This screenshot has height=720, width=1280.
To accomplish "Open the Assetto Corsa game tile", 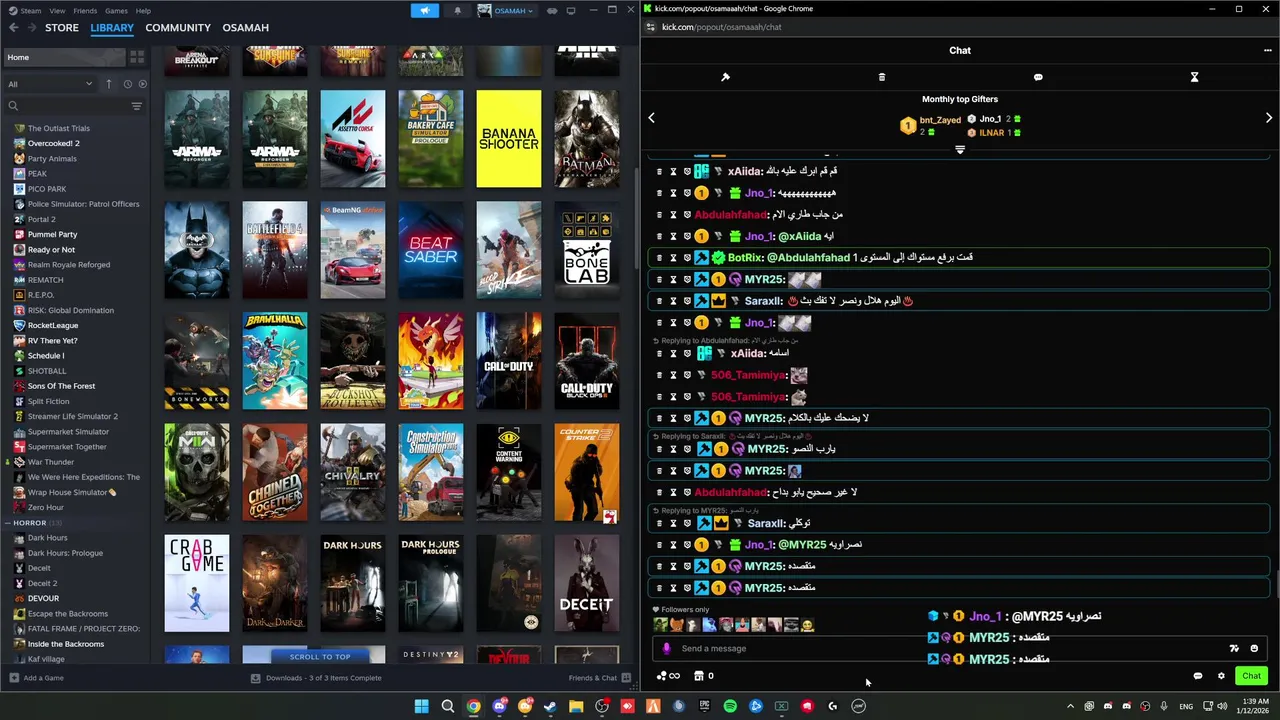I will coord(352,139).
